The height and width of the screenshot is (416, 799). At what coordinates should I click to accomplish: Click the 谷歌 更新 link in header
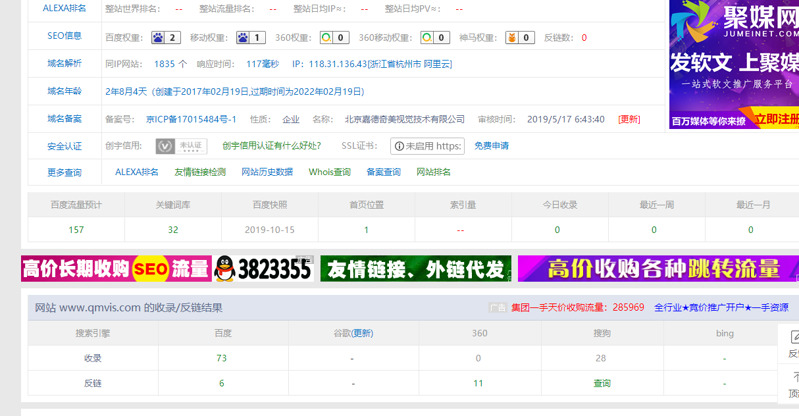point(362,333)
